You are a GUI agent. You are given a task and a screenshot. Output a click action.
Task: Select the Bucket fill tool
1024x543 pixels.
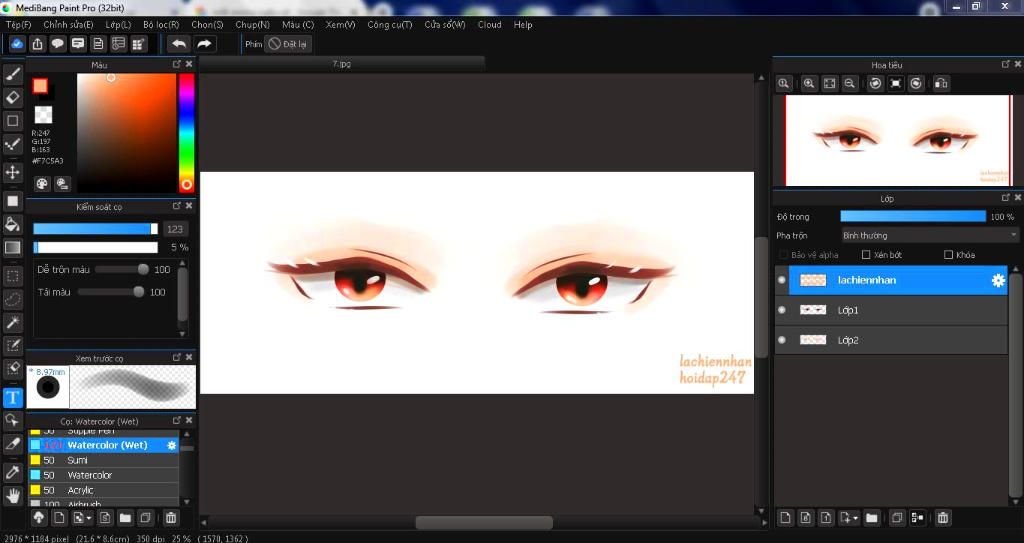[x=12, y=224]
